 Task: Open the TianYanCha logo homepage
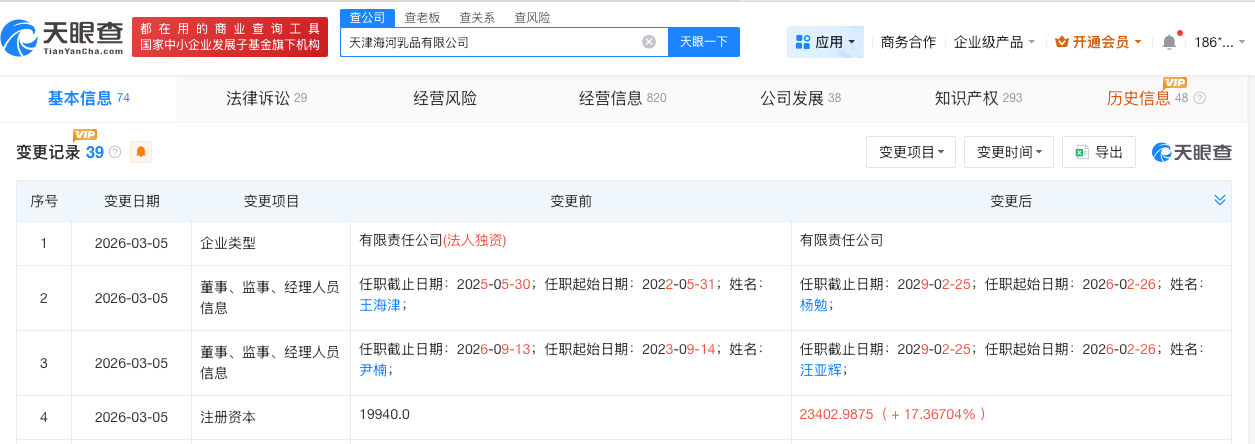click(62, 37)
